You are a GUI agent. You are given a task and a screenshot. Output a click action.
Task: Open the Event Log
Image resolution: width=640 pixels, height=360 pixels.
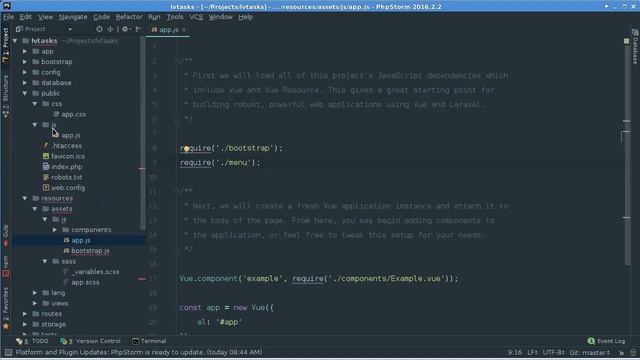pos(606,341)
